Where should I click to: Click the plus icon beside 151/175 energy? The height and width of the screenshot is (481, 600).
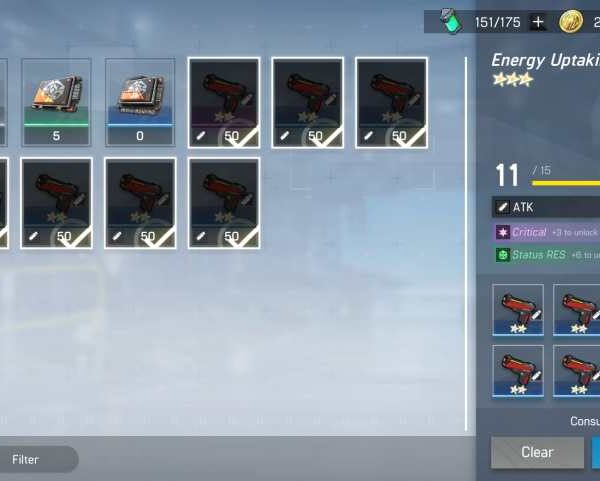click(538, 22)
